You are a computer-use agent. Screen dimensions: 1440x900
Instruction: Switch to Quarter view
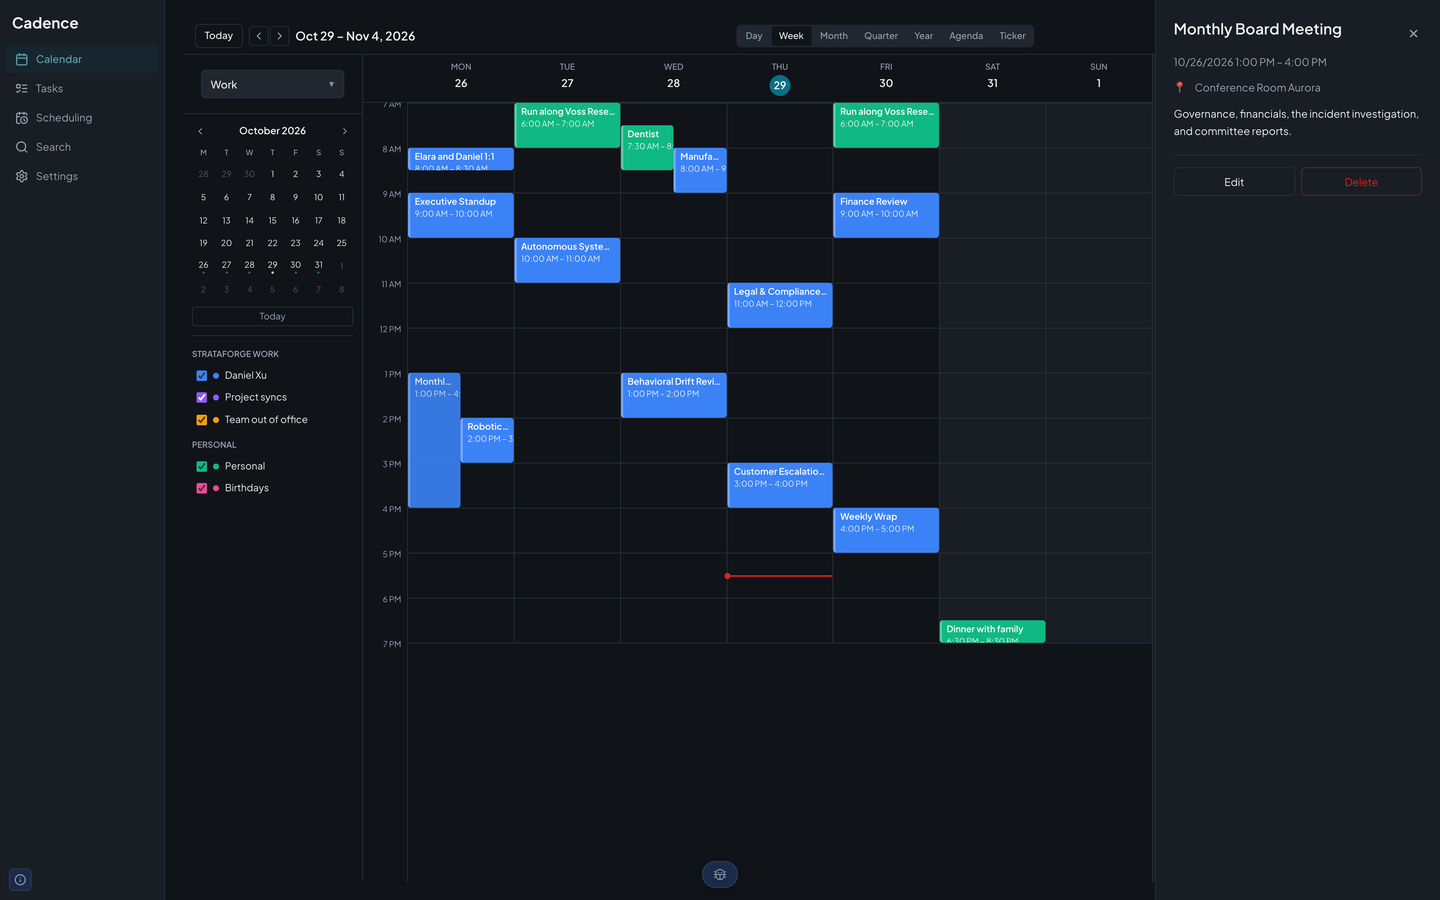pos(881,36)
